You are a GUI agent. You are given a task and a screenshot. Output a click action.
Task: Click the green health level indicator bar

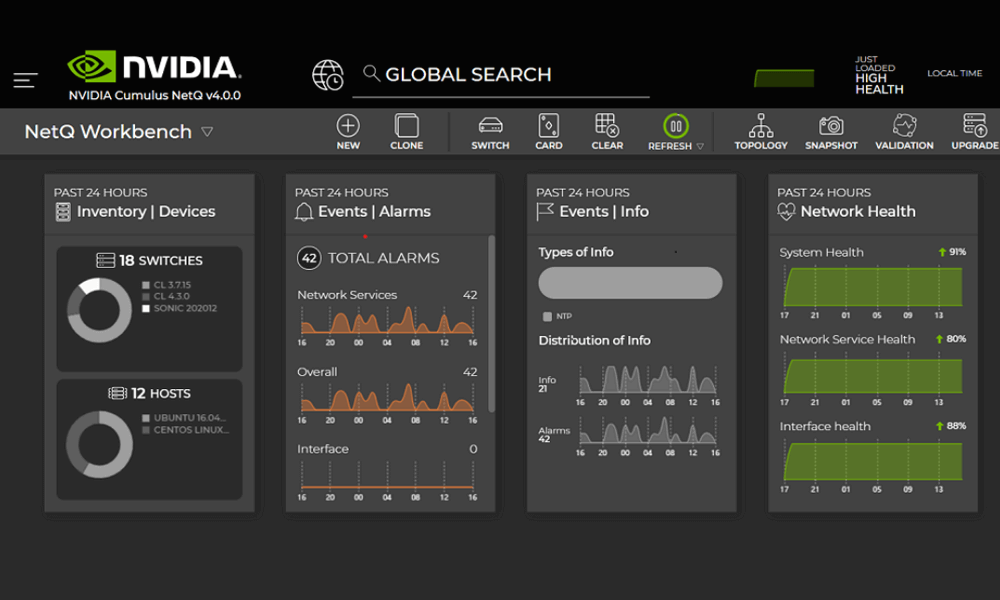[x=784, y=76]
